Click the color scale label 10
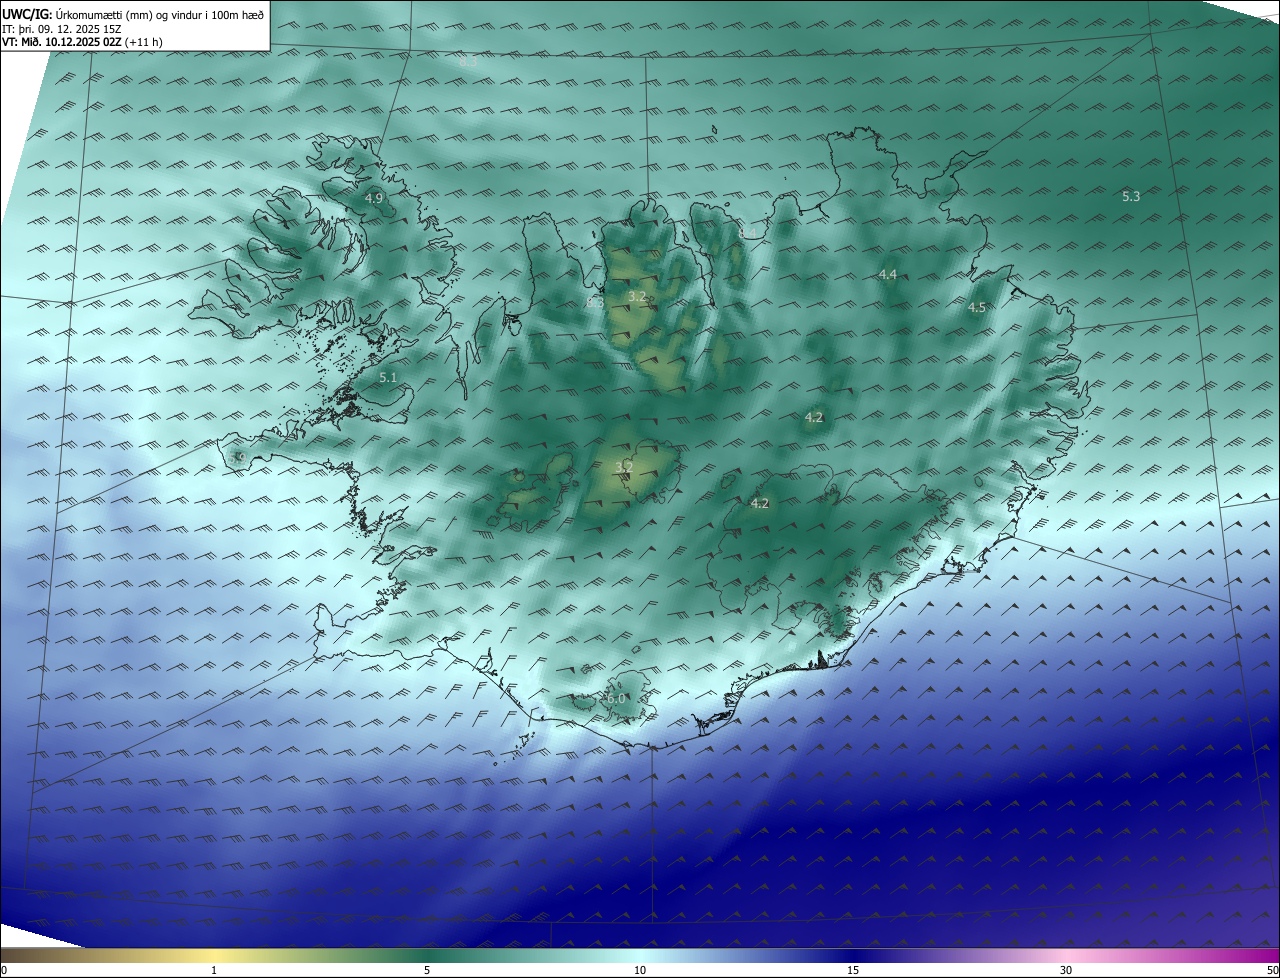Image resolution: width=1280 pixels, height=978 pixels. pyautogui.click(x=640, y=970)
